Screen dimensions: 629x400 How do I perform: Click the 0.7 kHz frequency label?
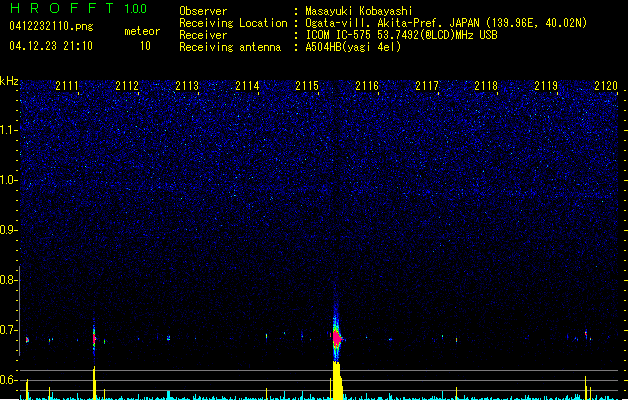click(x=9, y=330)
